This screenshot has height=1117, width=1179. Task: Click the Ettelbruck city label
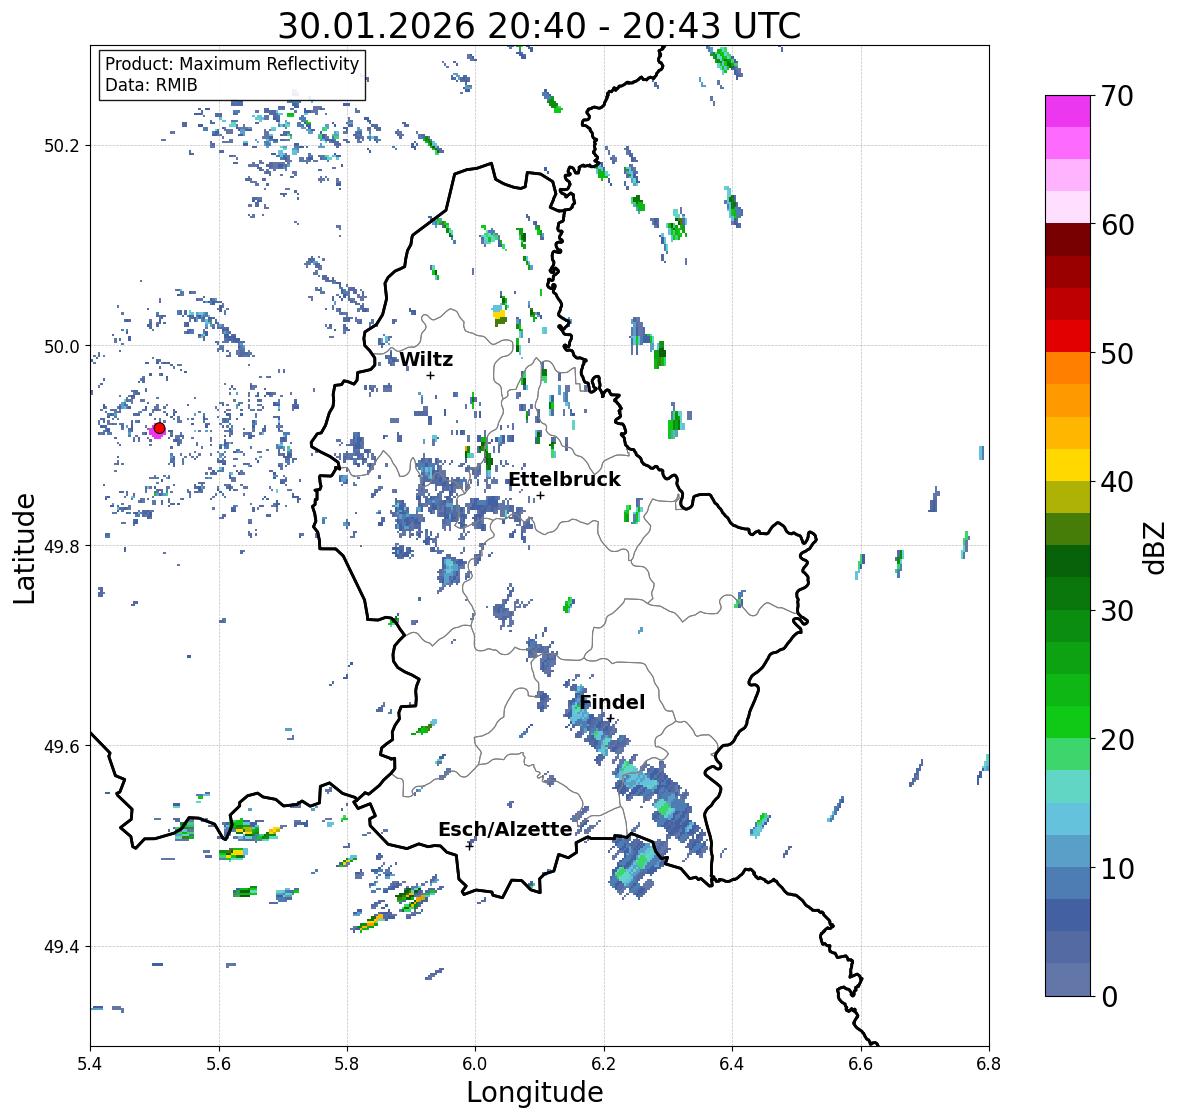[565, 480]
